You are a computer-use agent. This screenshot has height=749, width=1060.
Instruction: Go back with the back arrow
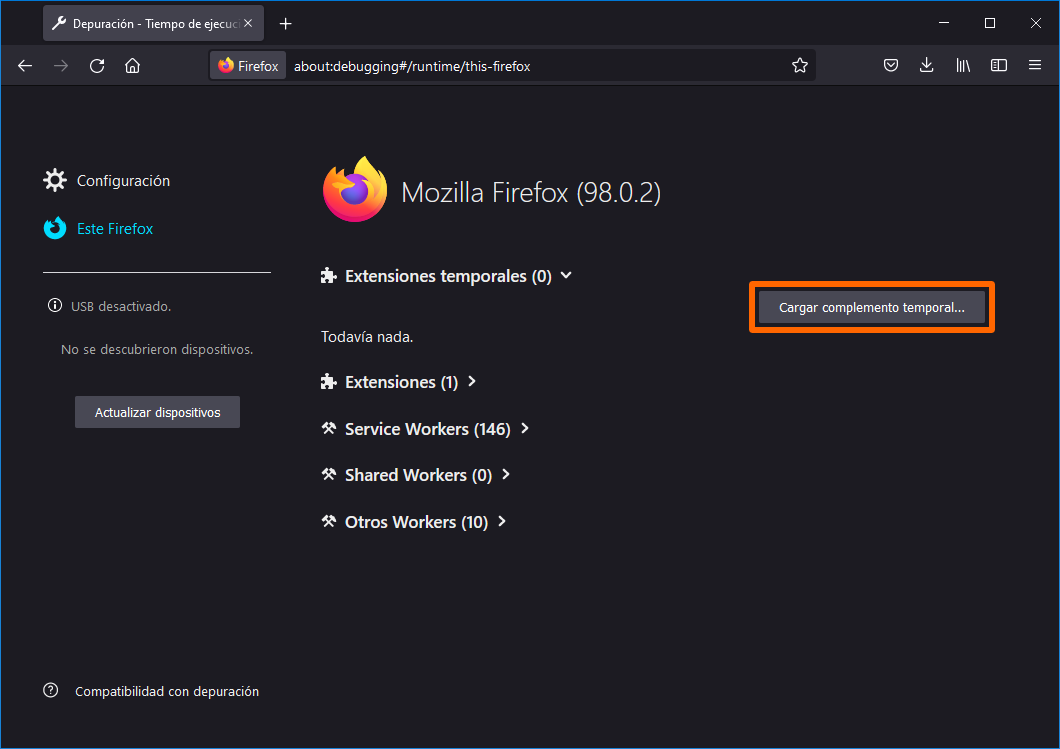point(25,66)
